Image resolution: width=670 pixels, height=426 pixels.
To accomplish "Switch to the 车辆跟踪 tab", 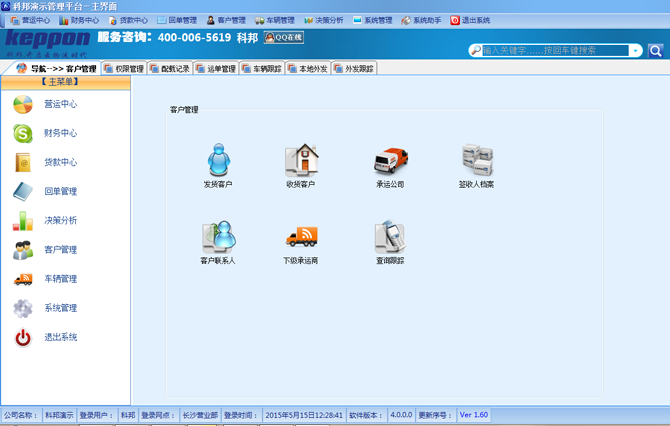I will [262, 69].
